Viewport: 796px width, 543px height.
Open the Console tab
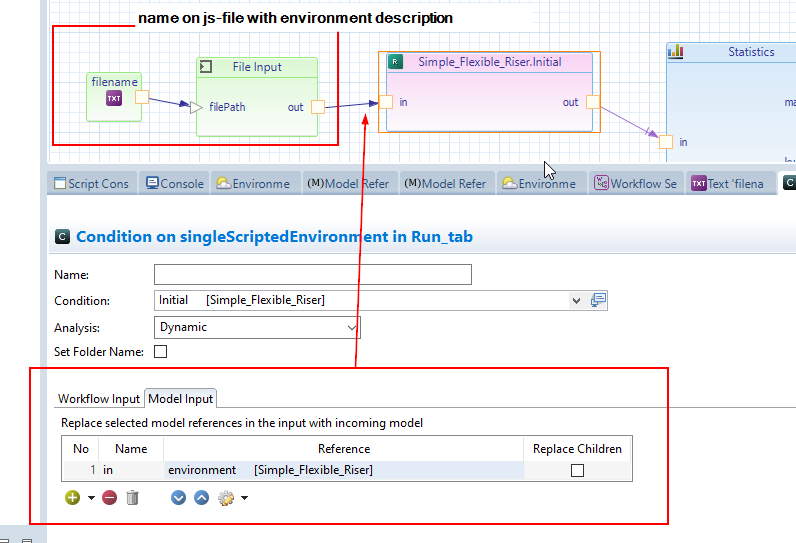(x=175, y=183)
